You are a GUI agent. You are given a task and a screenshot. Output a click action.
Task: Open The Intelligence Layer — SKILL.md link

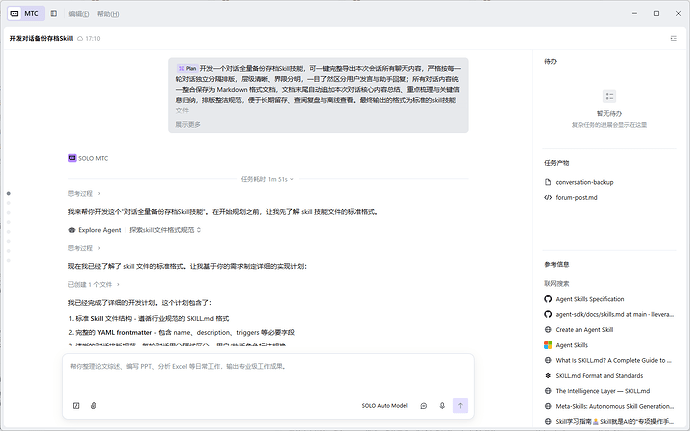point(602,391)
